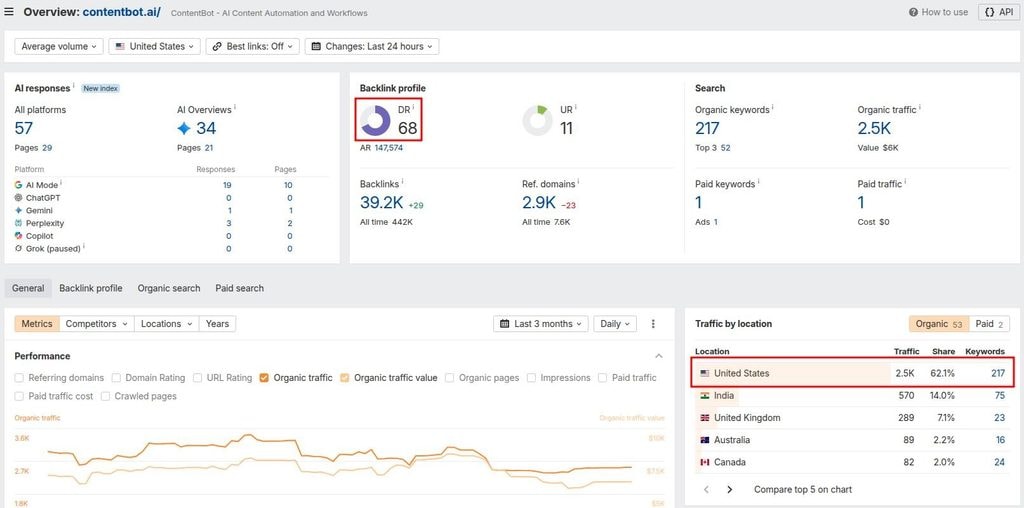Open the API button
The width and height of the screenshot is (1024, 508).
pyautogui.click(x=999, y=12)
